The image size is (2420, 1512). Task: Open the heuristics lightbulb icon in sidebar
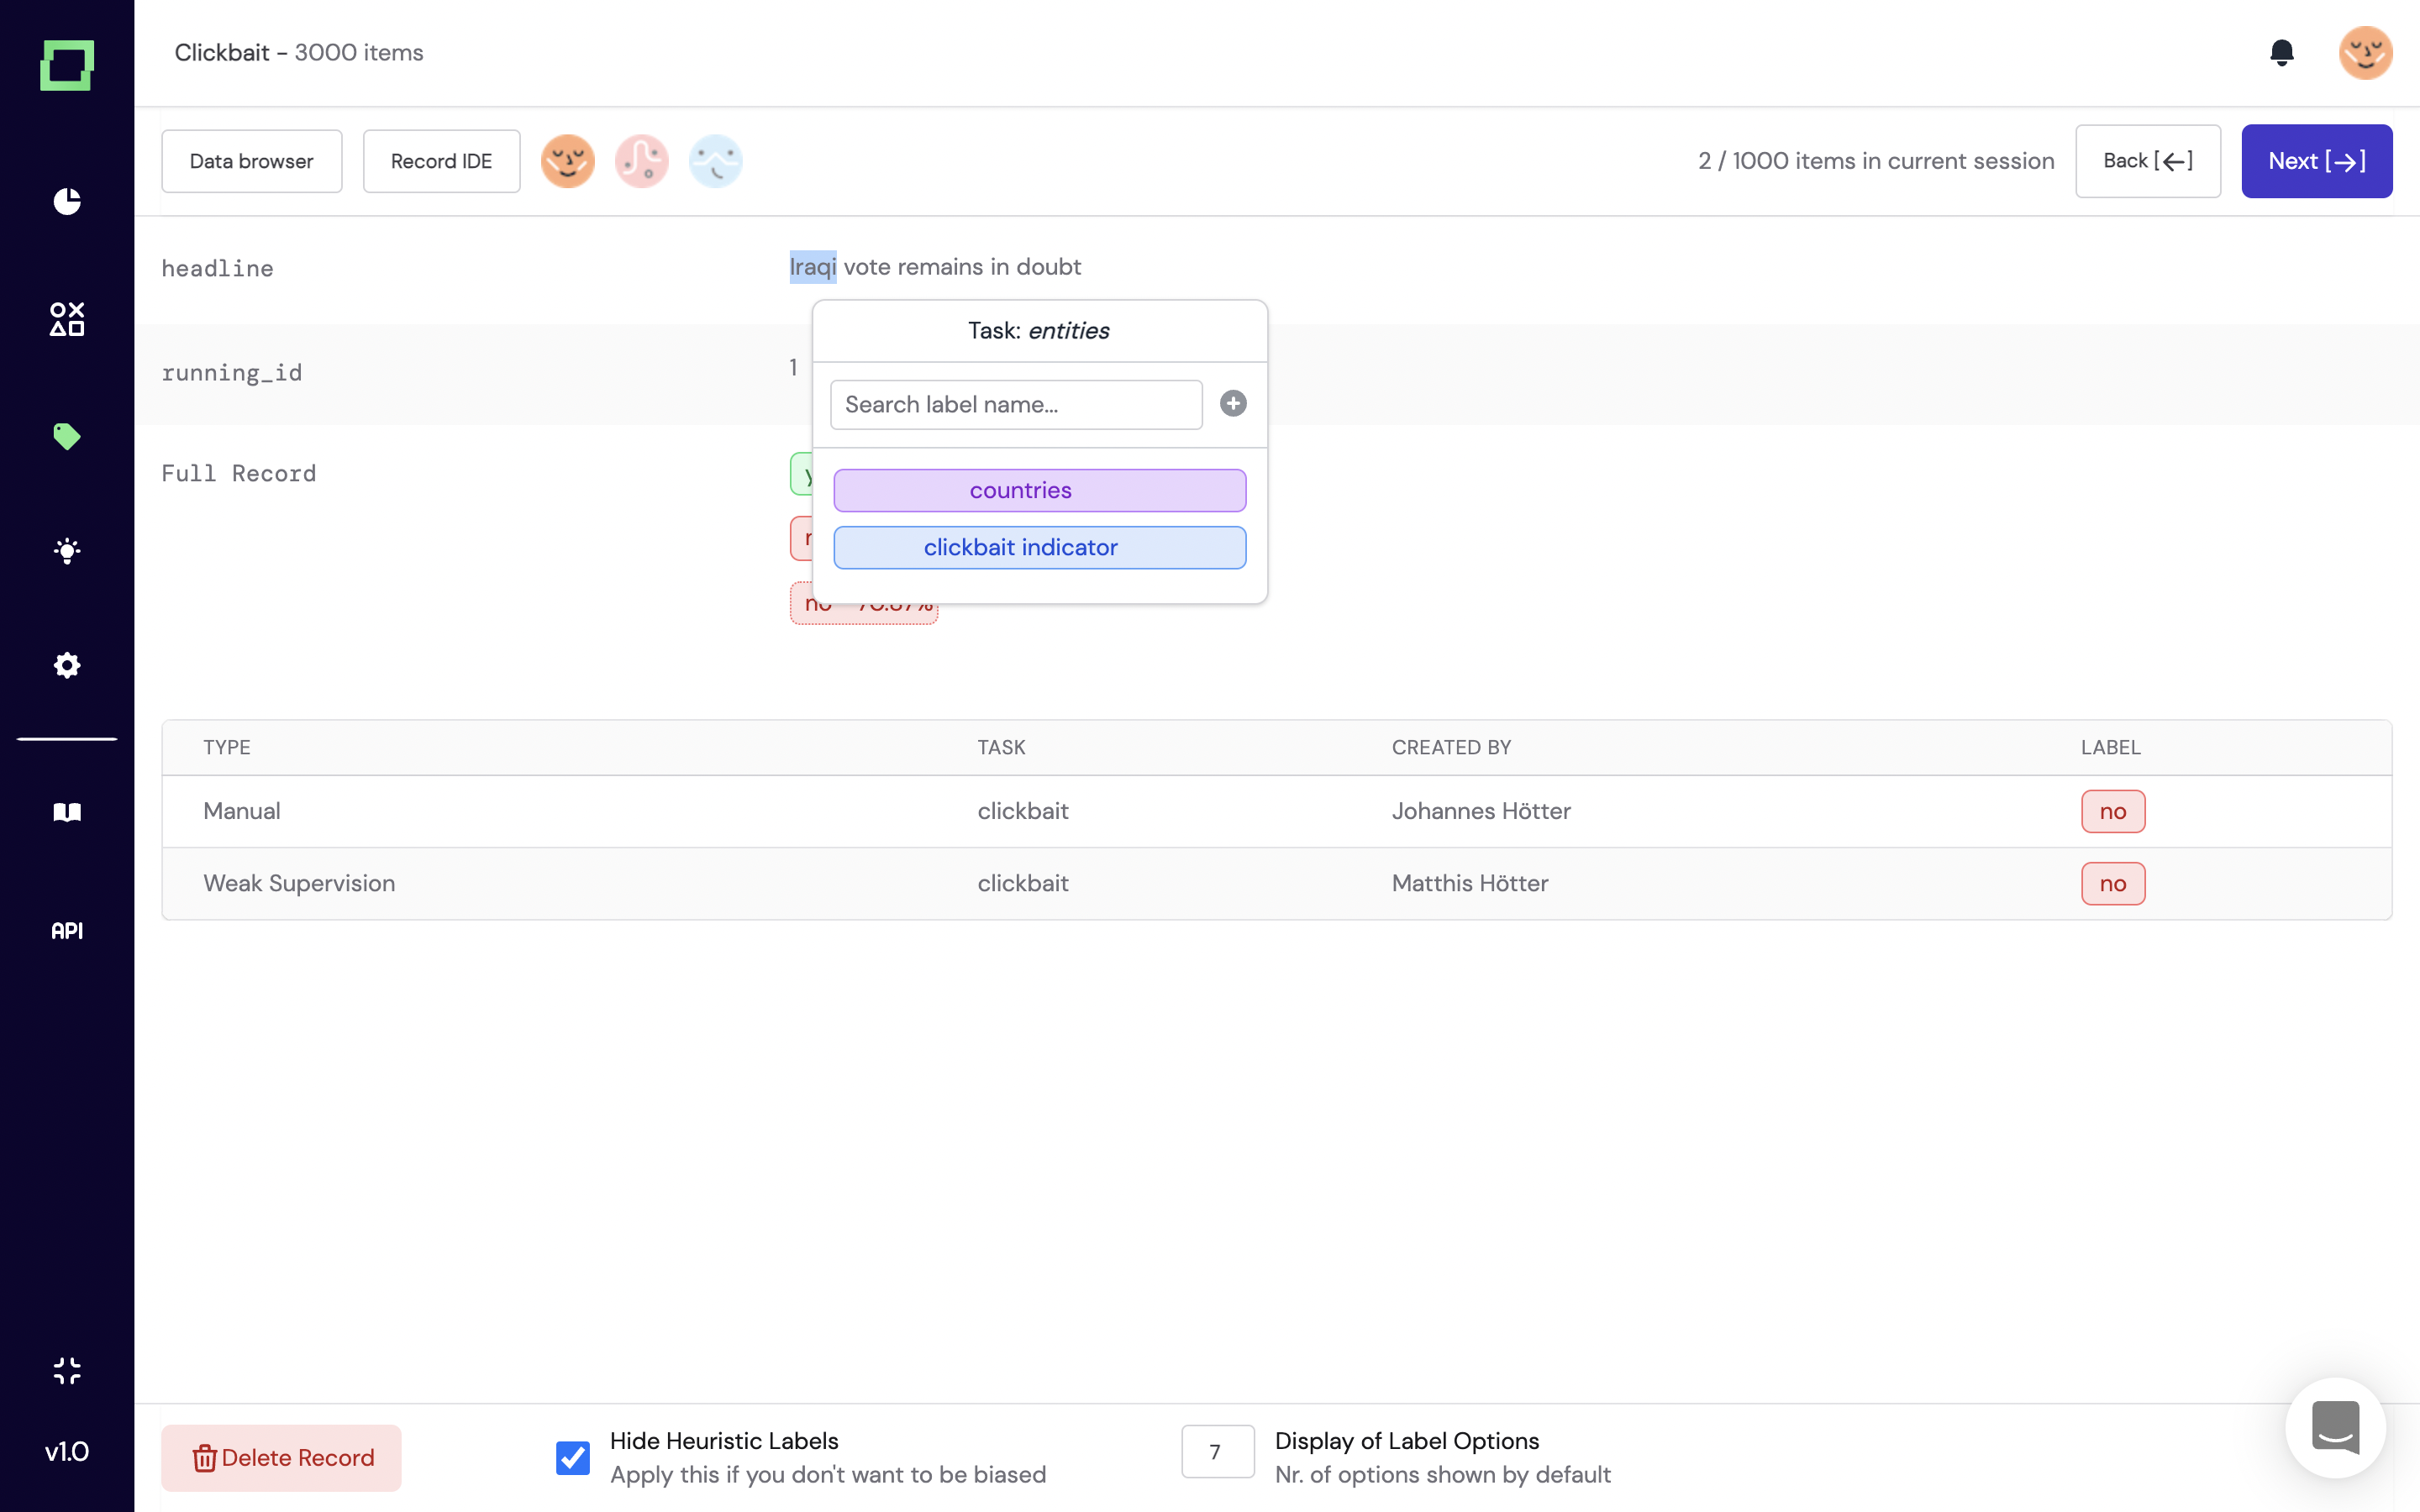coord(67,551)
